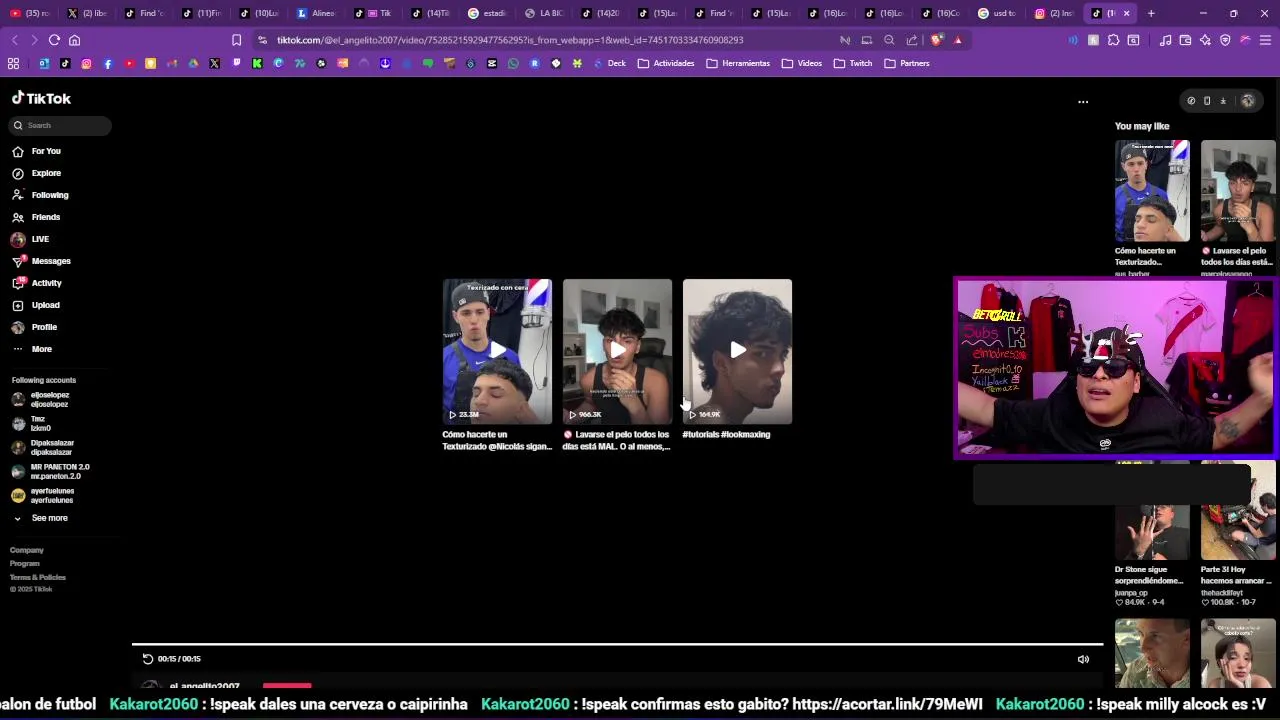Switch to the usd to Google tab
Screen dimensions: 1280x720
(997, 13)
